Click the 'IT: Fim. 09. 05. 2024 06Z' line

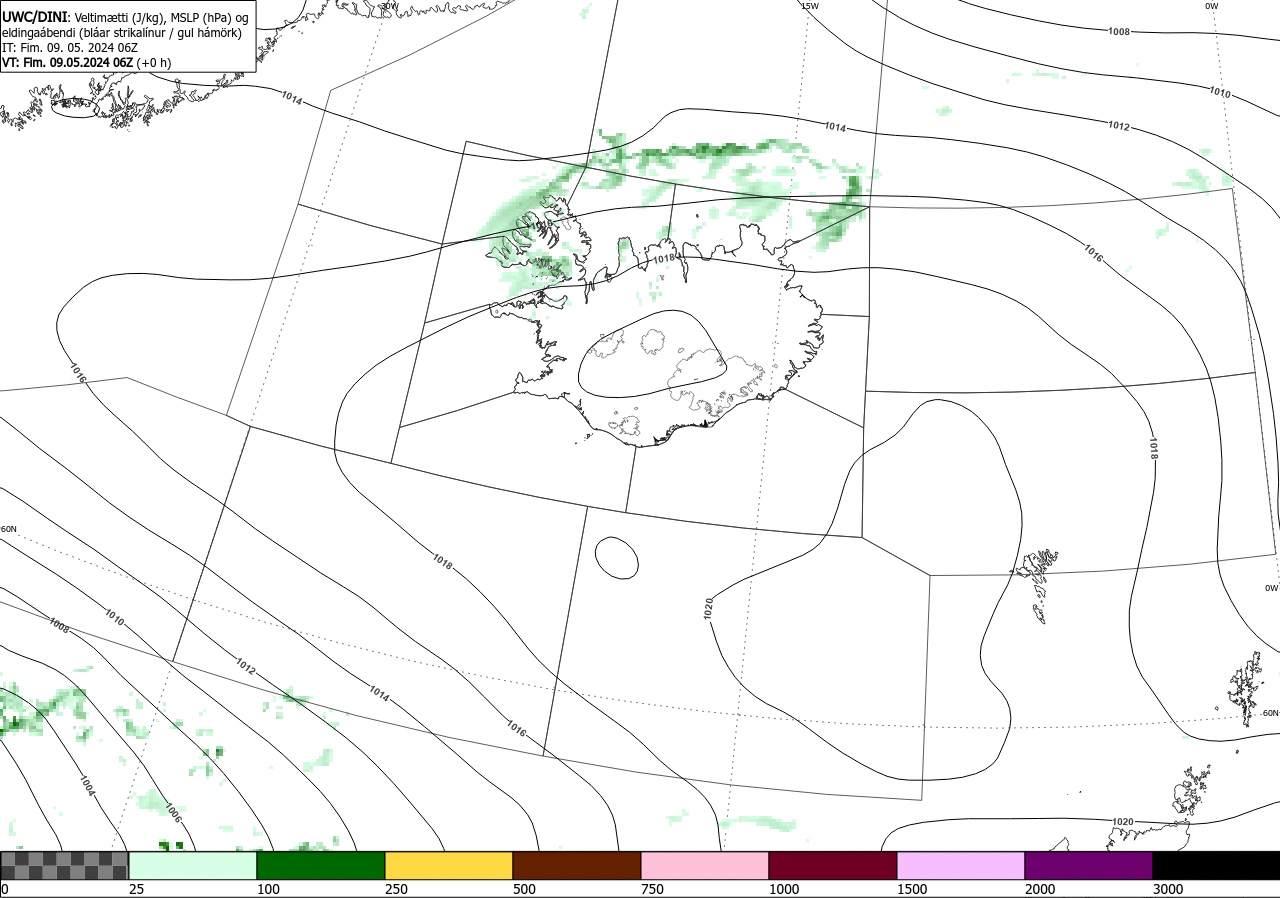click(70, 47)
